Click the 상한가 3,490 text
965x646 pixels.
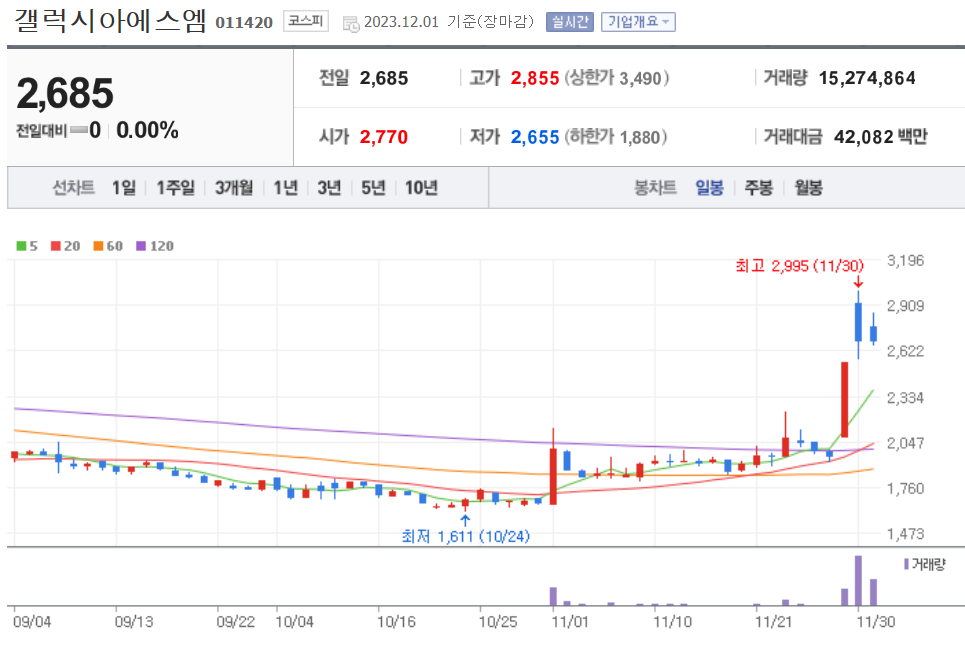point(617,78)
